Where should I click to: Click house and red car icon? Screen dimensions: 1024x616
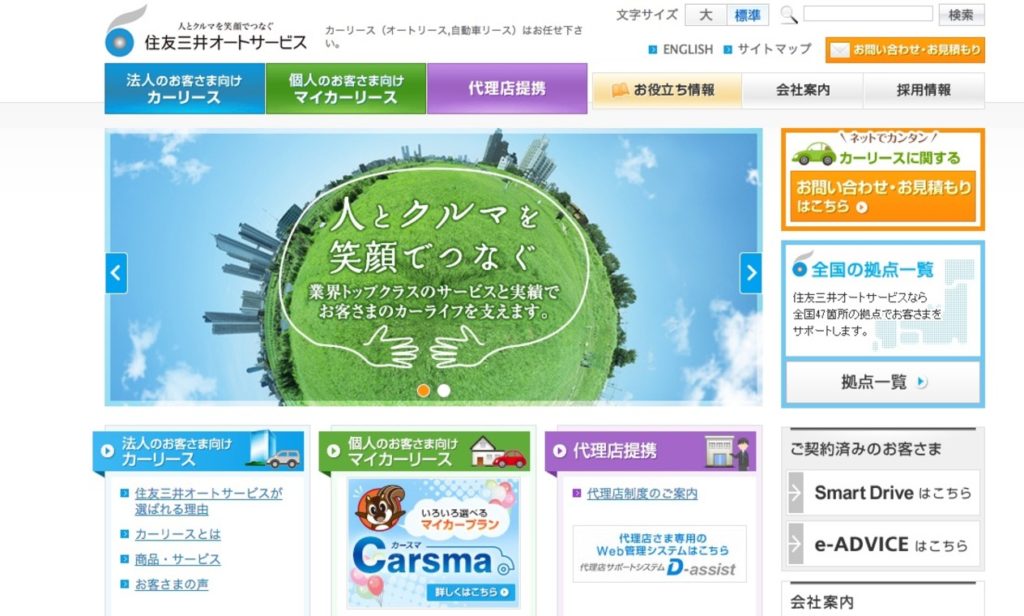(498, 451)
